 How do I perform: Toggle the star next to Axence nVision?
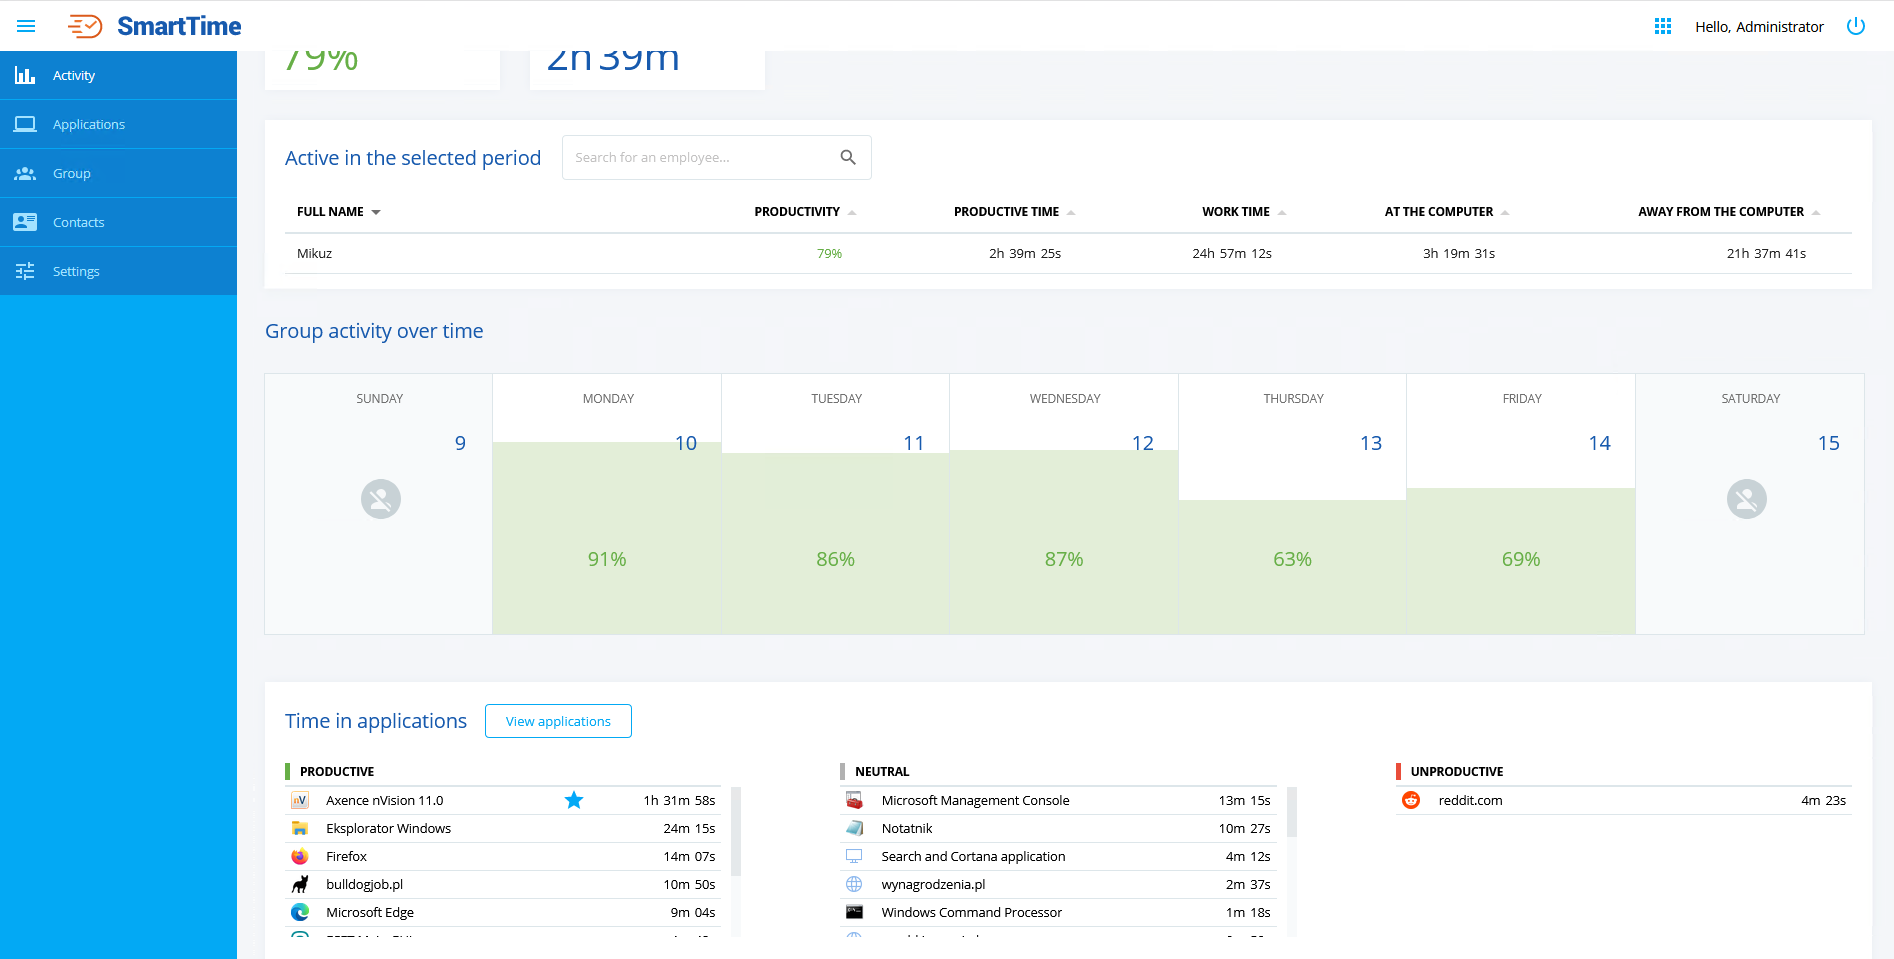pos(574,800)
